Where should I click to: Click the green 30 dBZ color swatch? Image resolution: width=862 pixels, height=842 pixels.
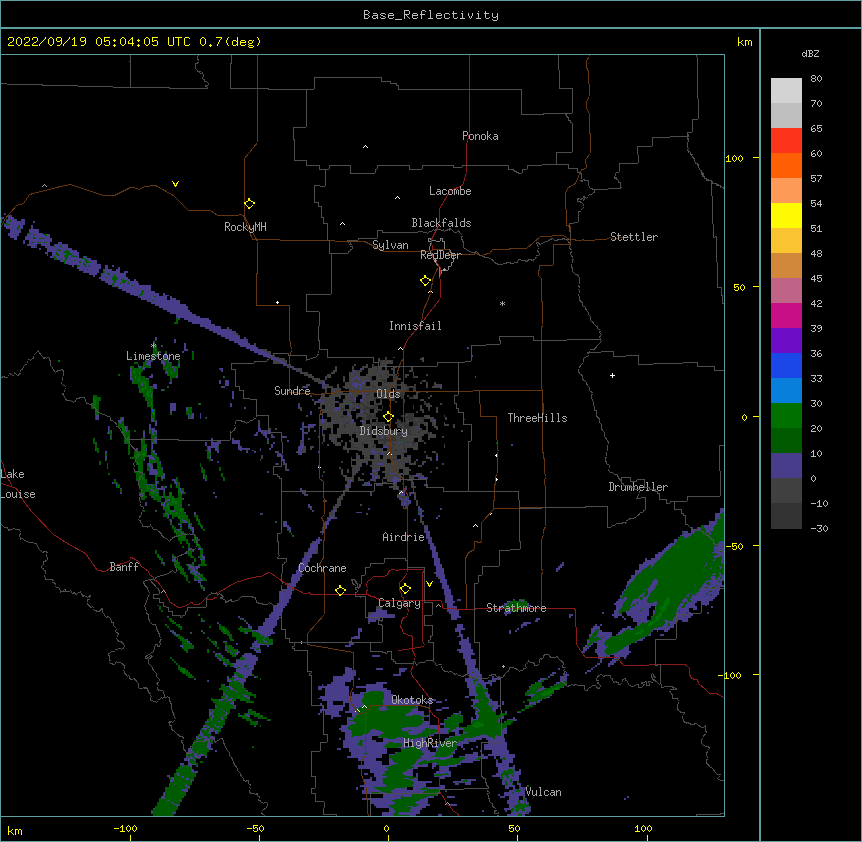click(x=786, y=416)
